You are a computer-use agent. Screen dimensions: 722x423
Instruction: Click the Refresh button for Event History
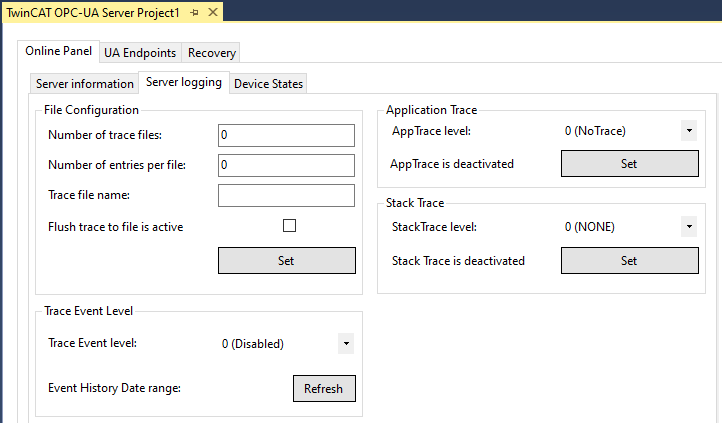pyautogui.click(x=324, y=388)
